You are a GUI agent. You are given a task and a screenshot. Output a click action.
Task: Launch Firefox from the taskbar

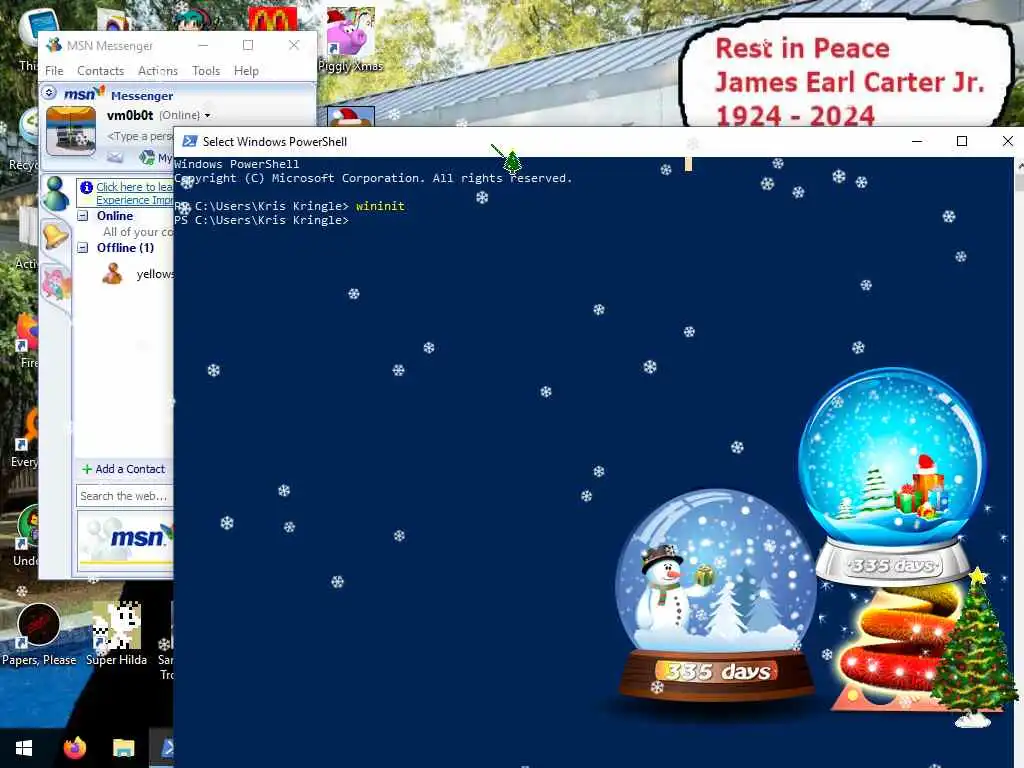(74, 748)
